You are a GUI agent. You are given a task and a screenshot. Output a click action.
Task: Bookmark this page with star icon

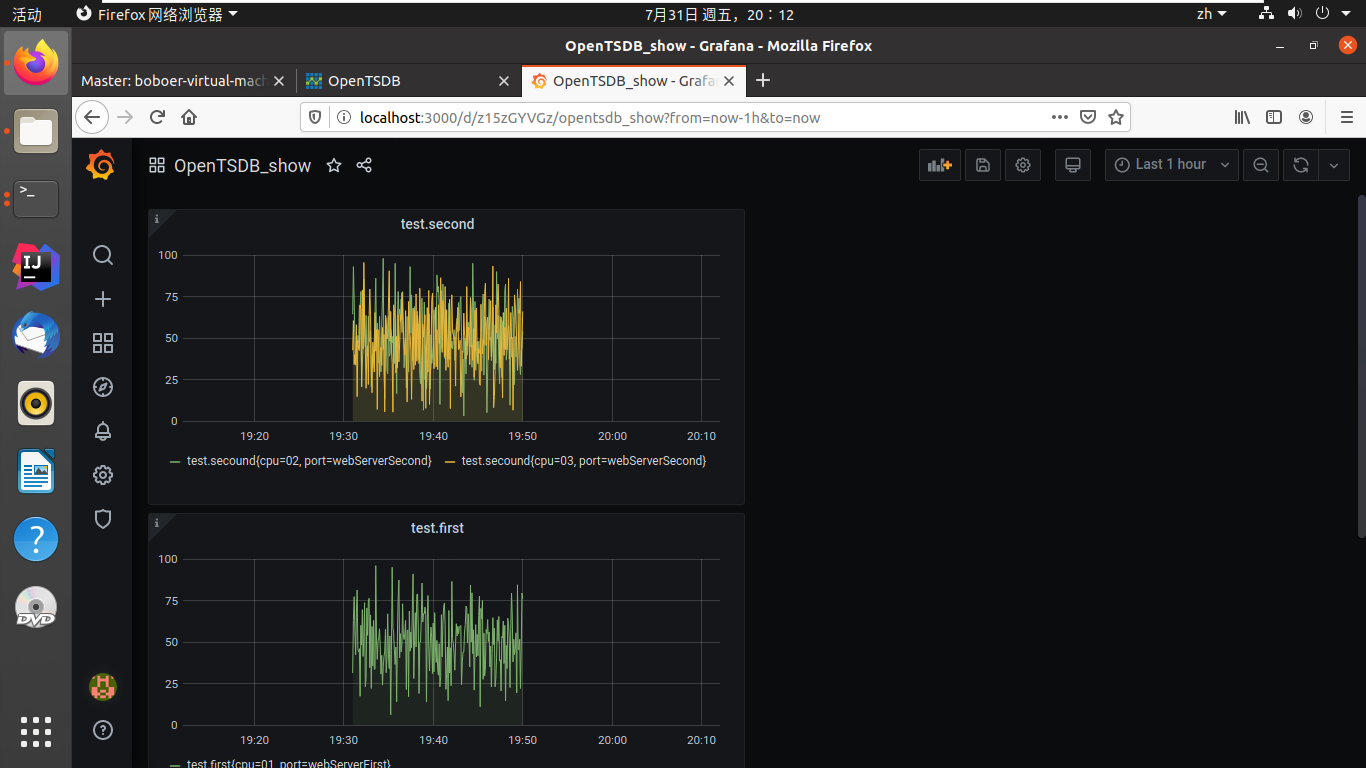pyautogui.click(x=1116, y=117)
